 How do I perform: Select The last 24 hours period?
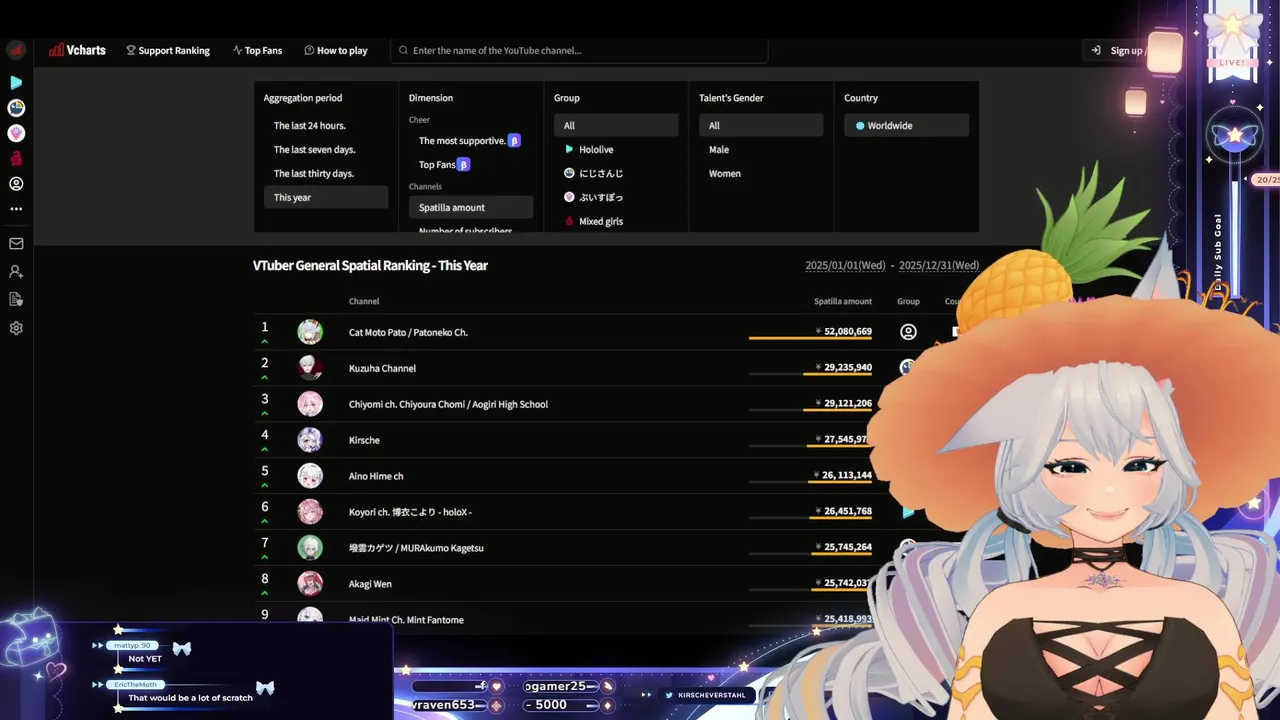(326, 125)
